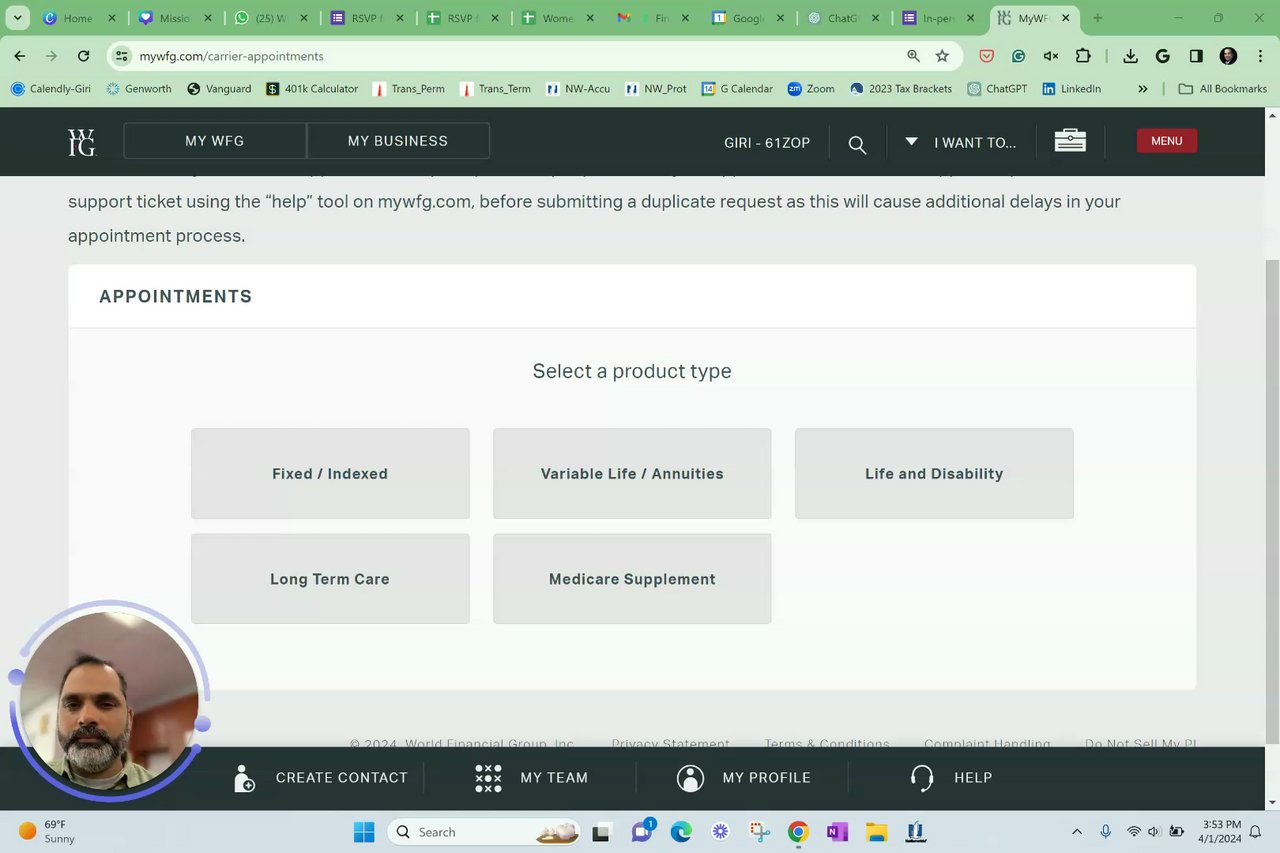1280x853 pixels.
Task: Open the Vanguard bookmark
Action: [x=219, y=88]
